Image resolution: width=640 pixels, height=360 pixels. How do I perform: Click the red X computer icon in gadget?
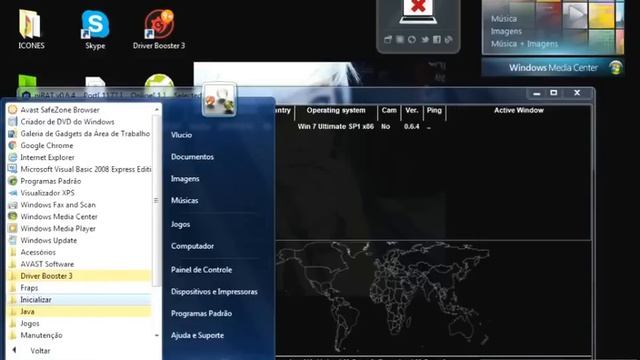tap(418, 11)
